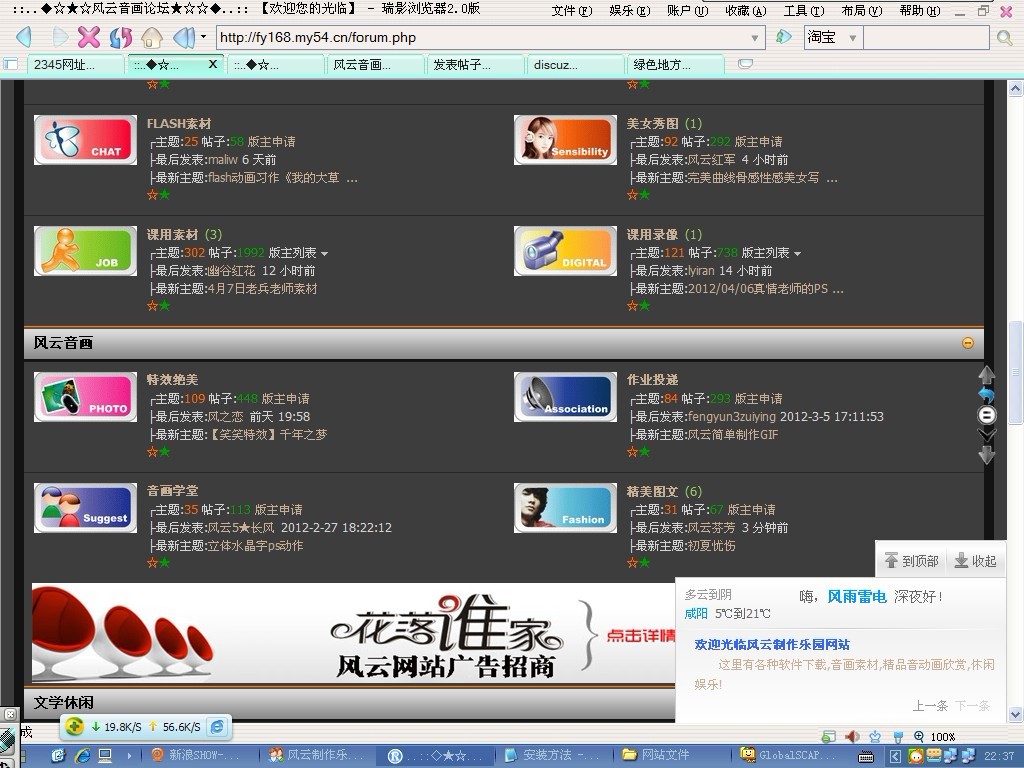Click the 到顶部 button
This screenshot has height=768, width=1024.
[912, 560]
